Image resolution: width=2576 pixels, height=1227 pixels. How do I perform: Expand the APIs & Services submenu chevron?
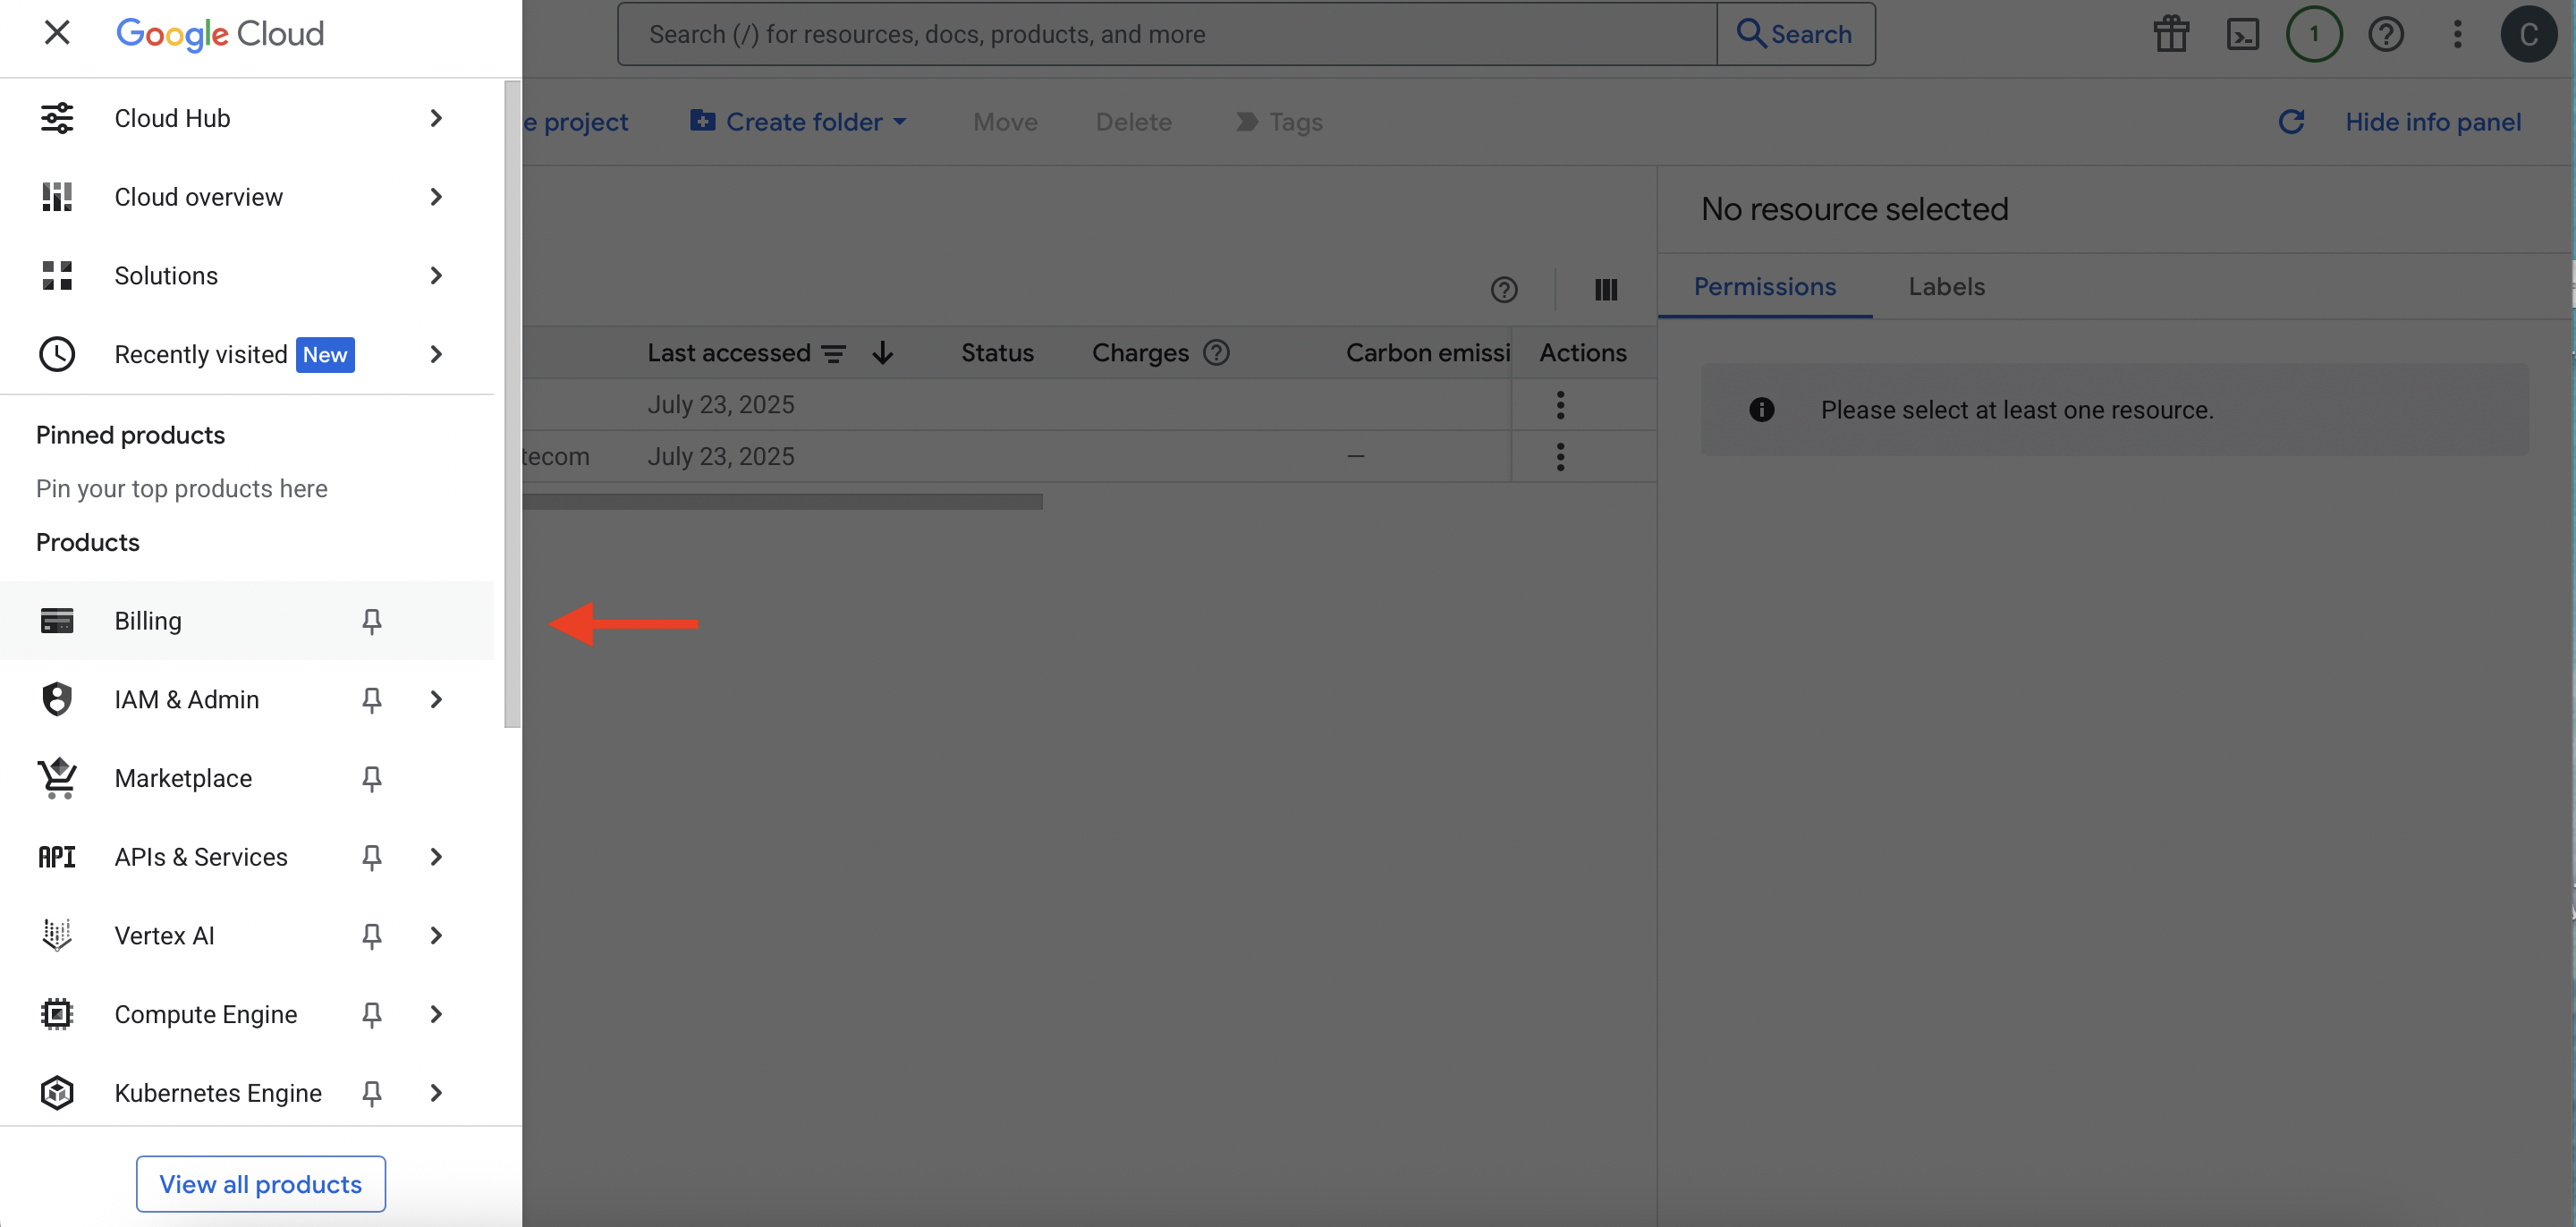(436, 857)
